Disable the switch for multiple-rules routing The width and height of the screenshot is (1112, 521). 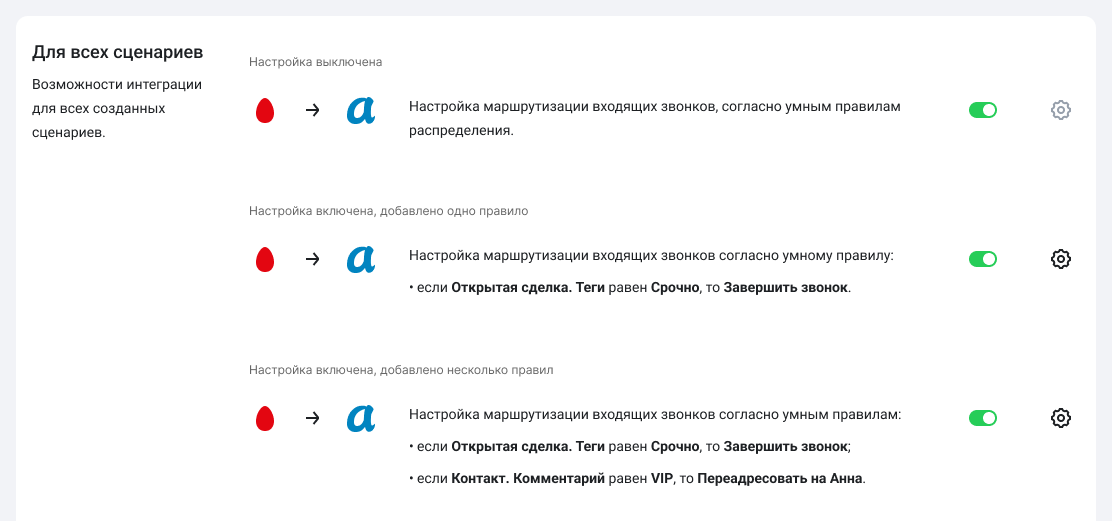(982, 418)
